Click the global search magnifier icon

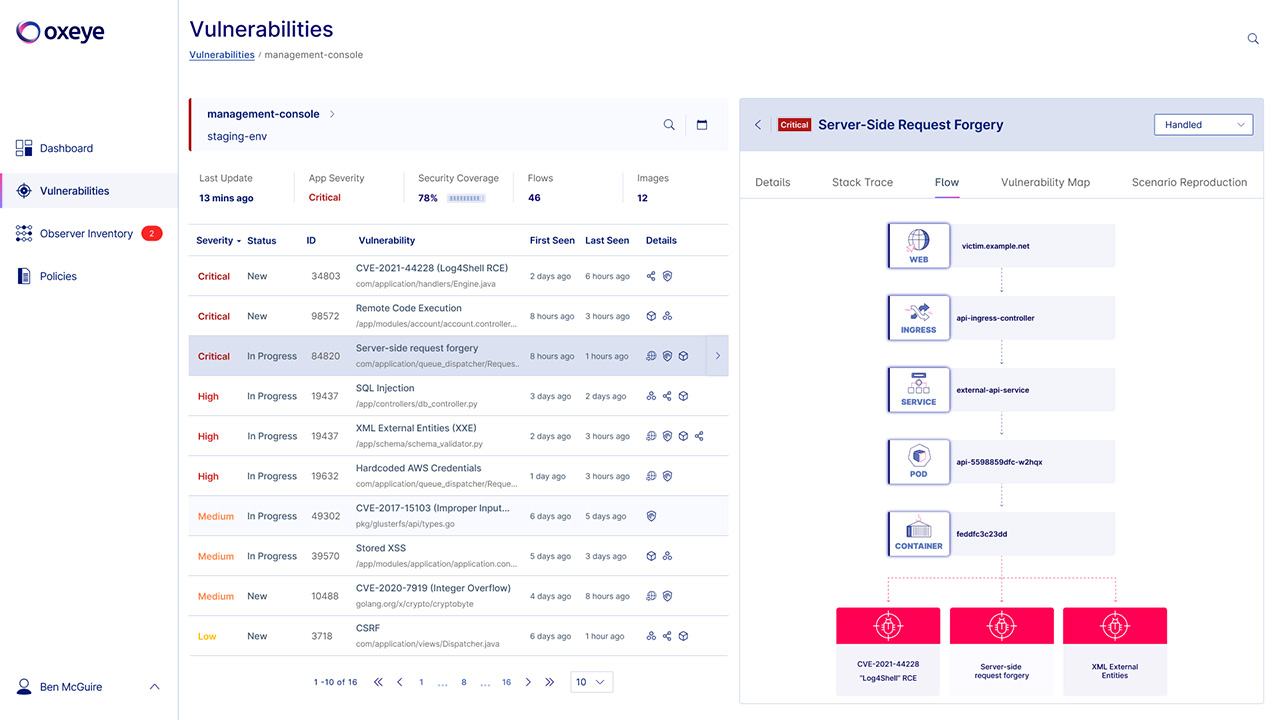pos(1253,39)
